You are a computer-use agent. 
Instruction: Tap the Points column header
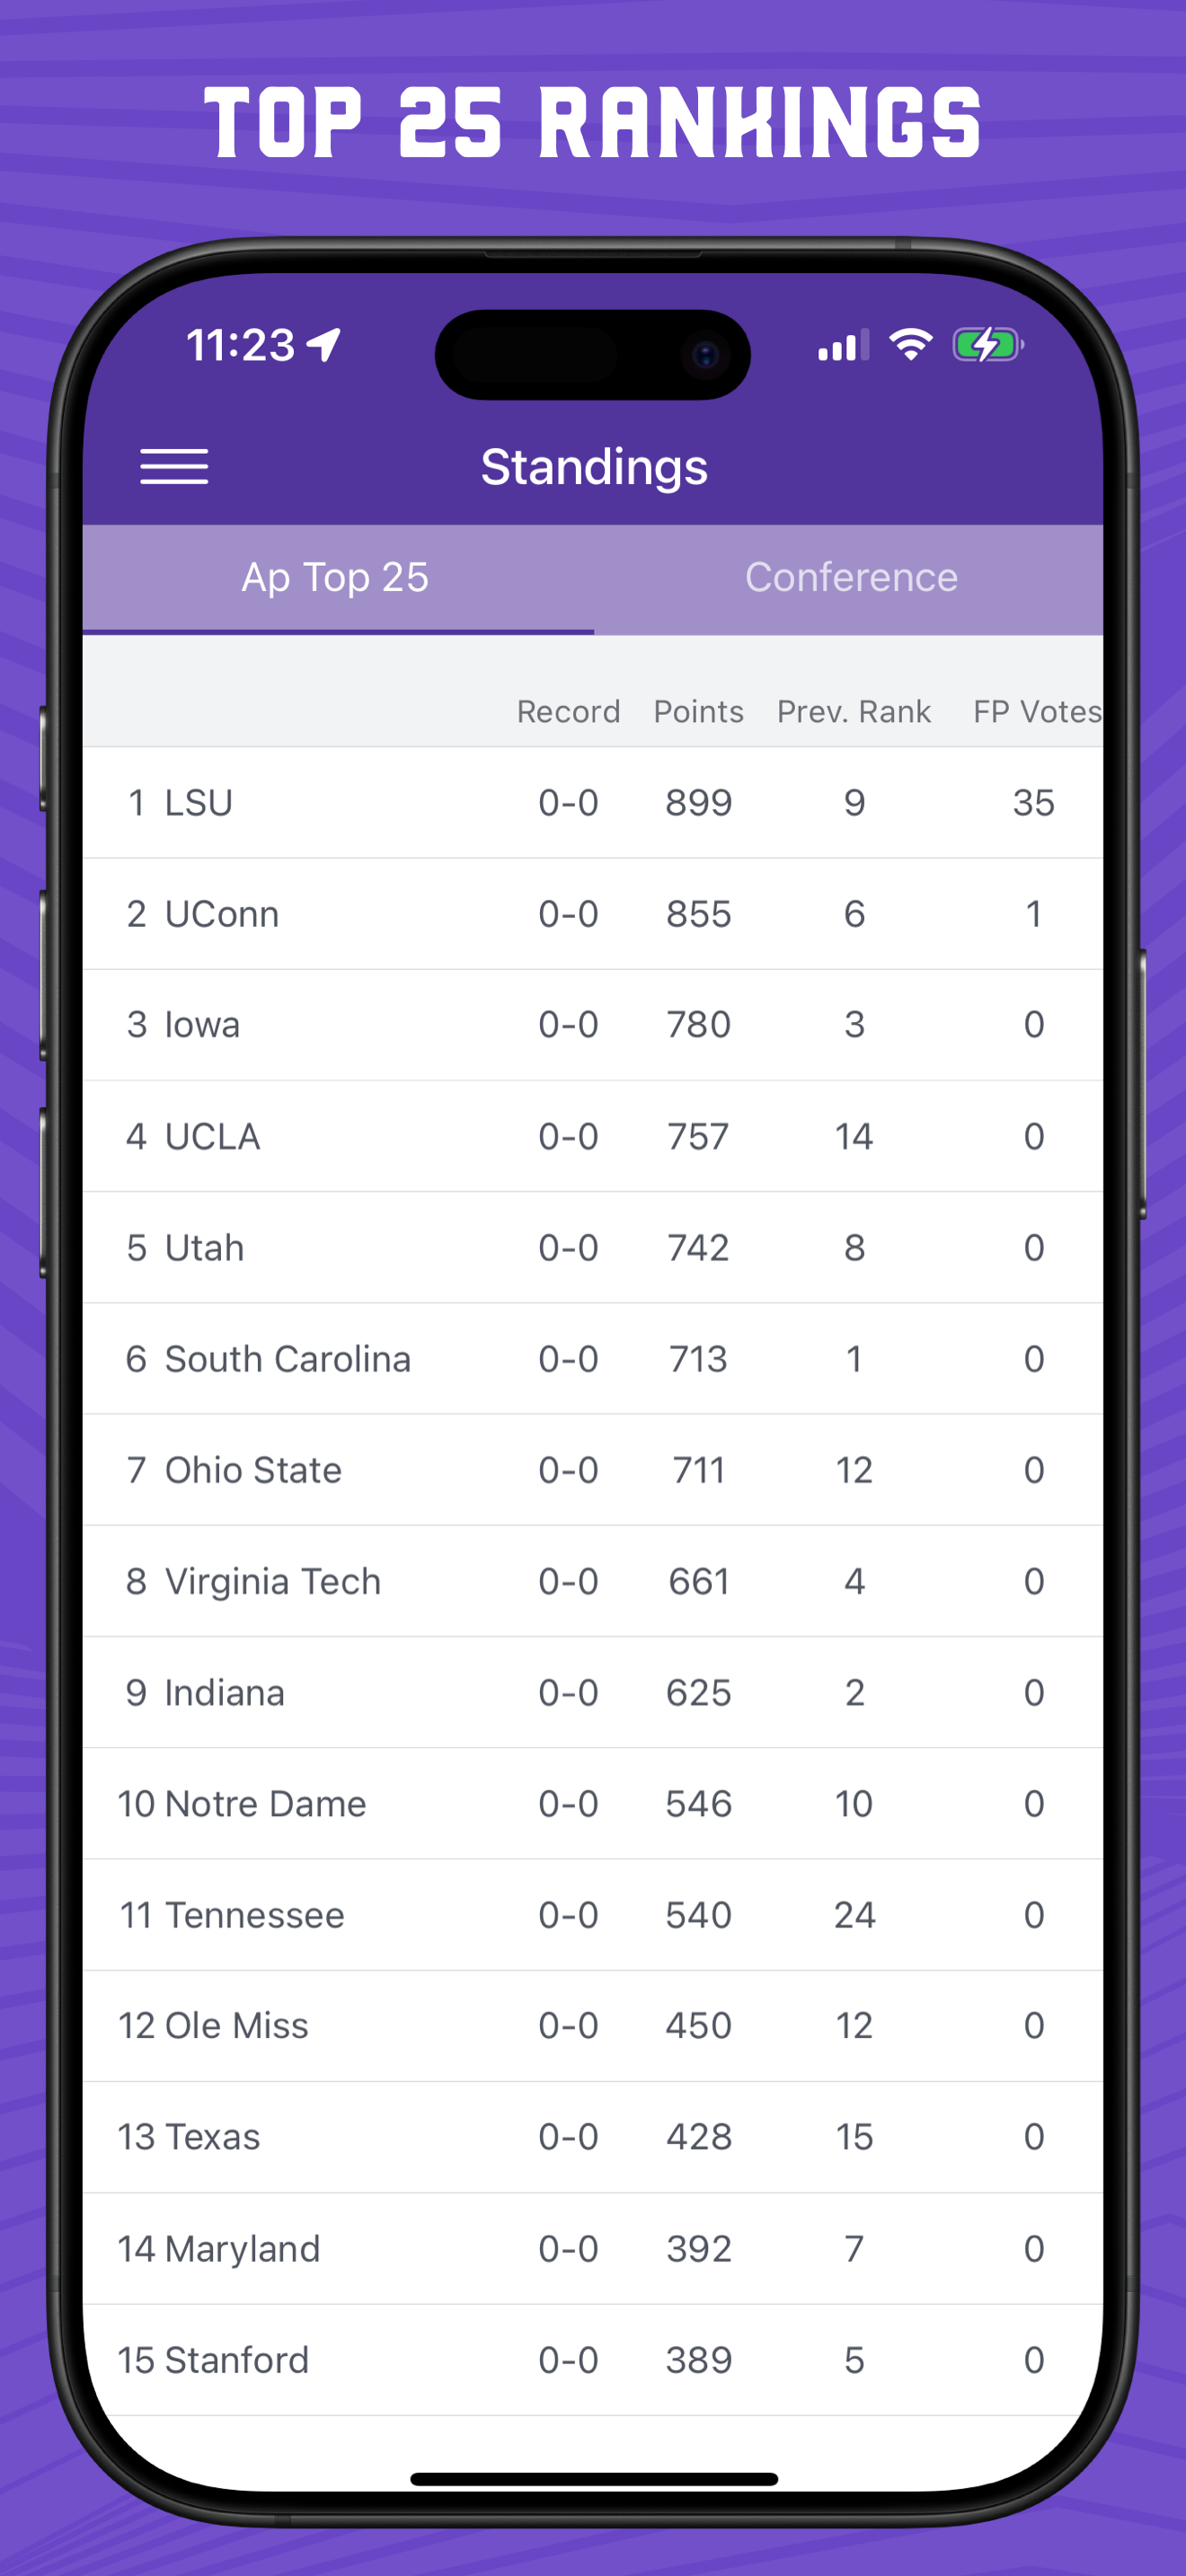(698, 712)
